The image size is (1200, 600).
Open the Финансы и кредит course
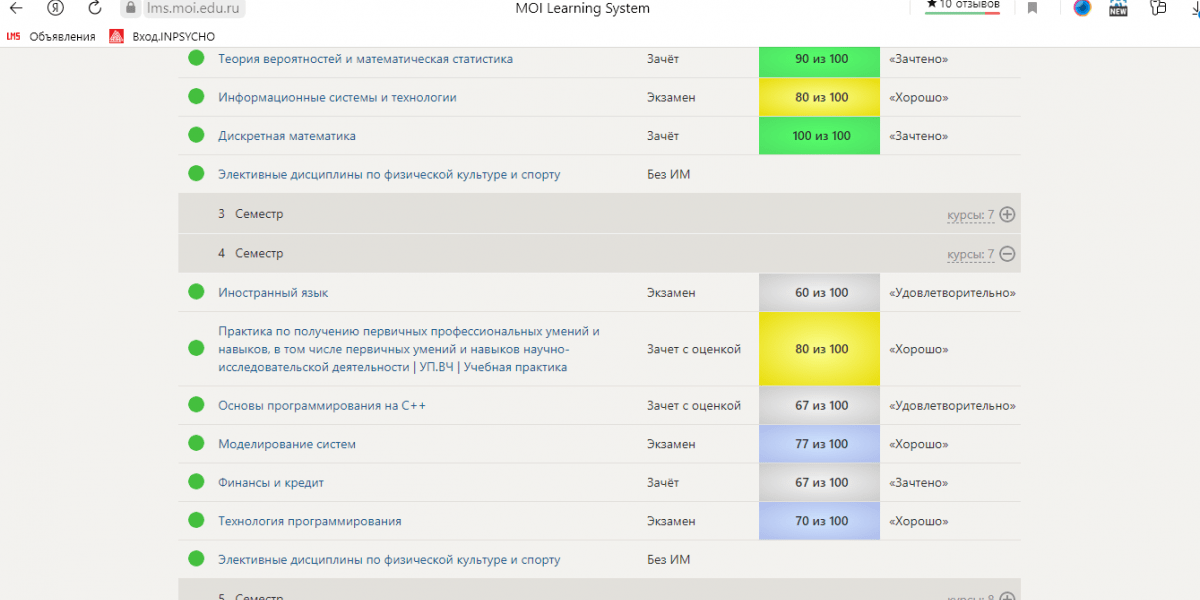(x=271, y=483)
